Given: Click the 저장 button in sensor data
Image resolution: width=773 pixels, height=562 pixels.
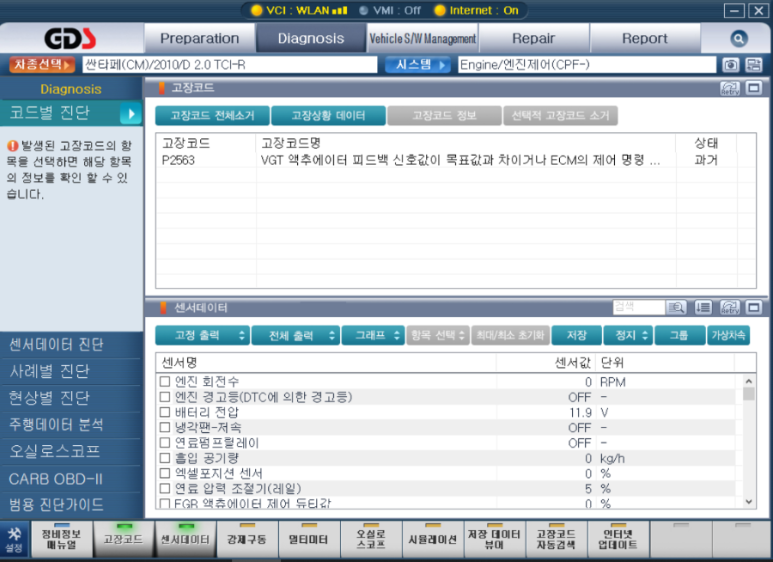Looking at the screenshot, I should [x=577, y=336].
